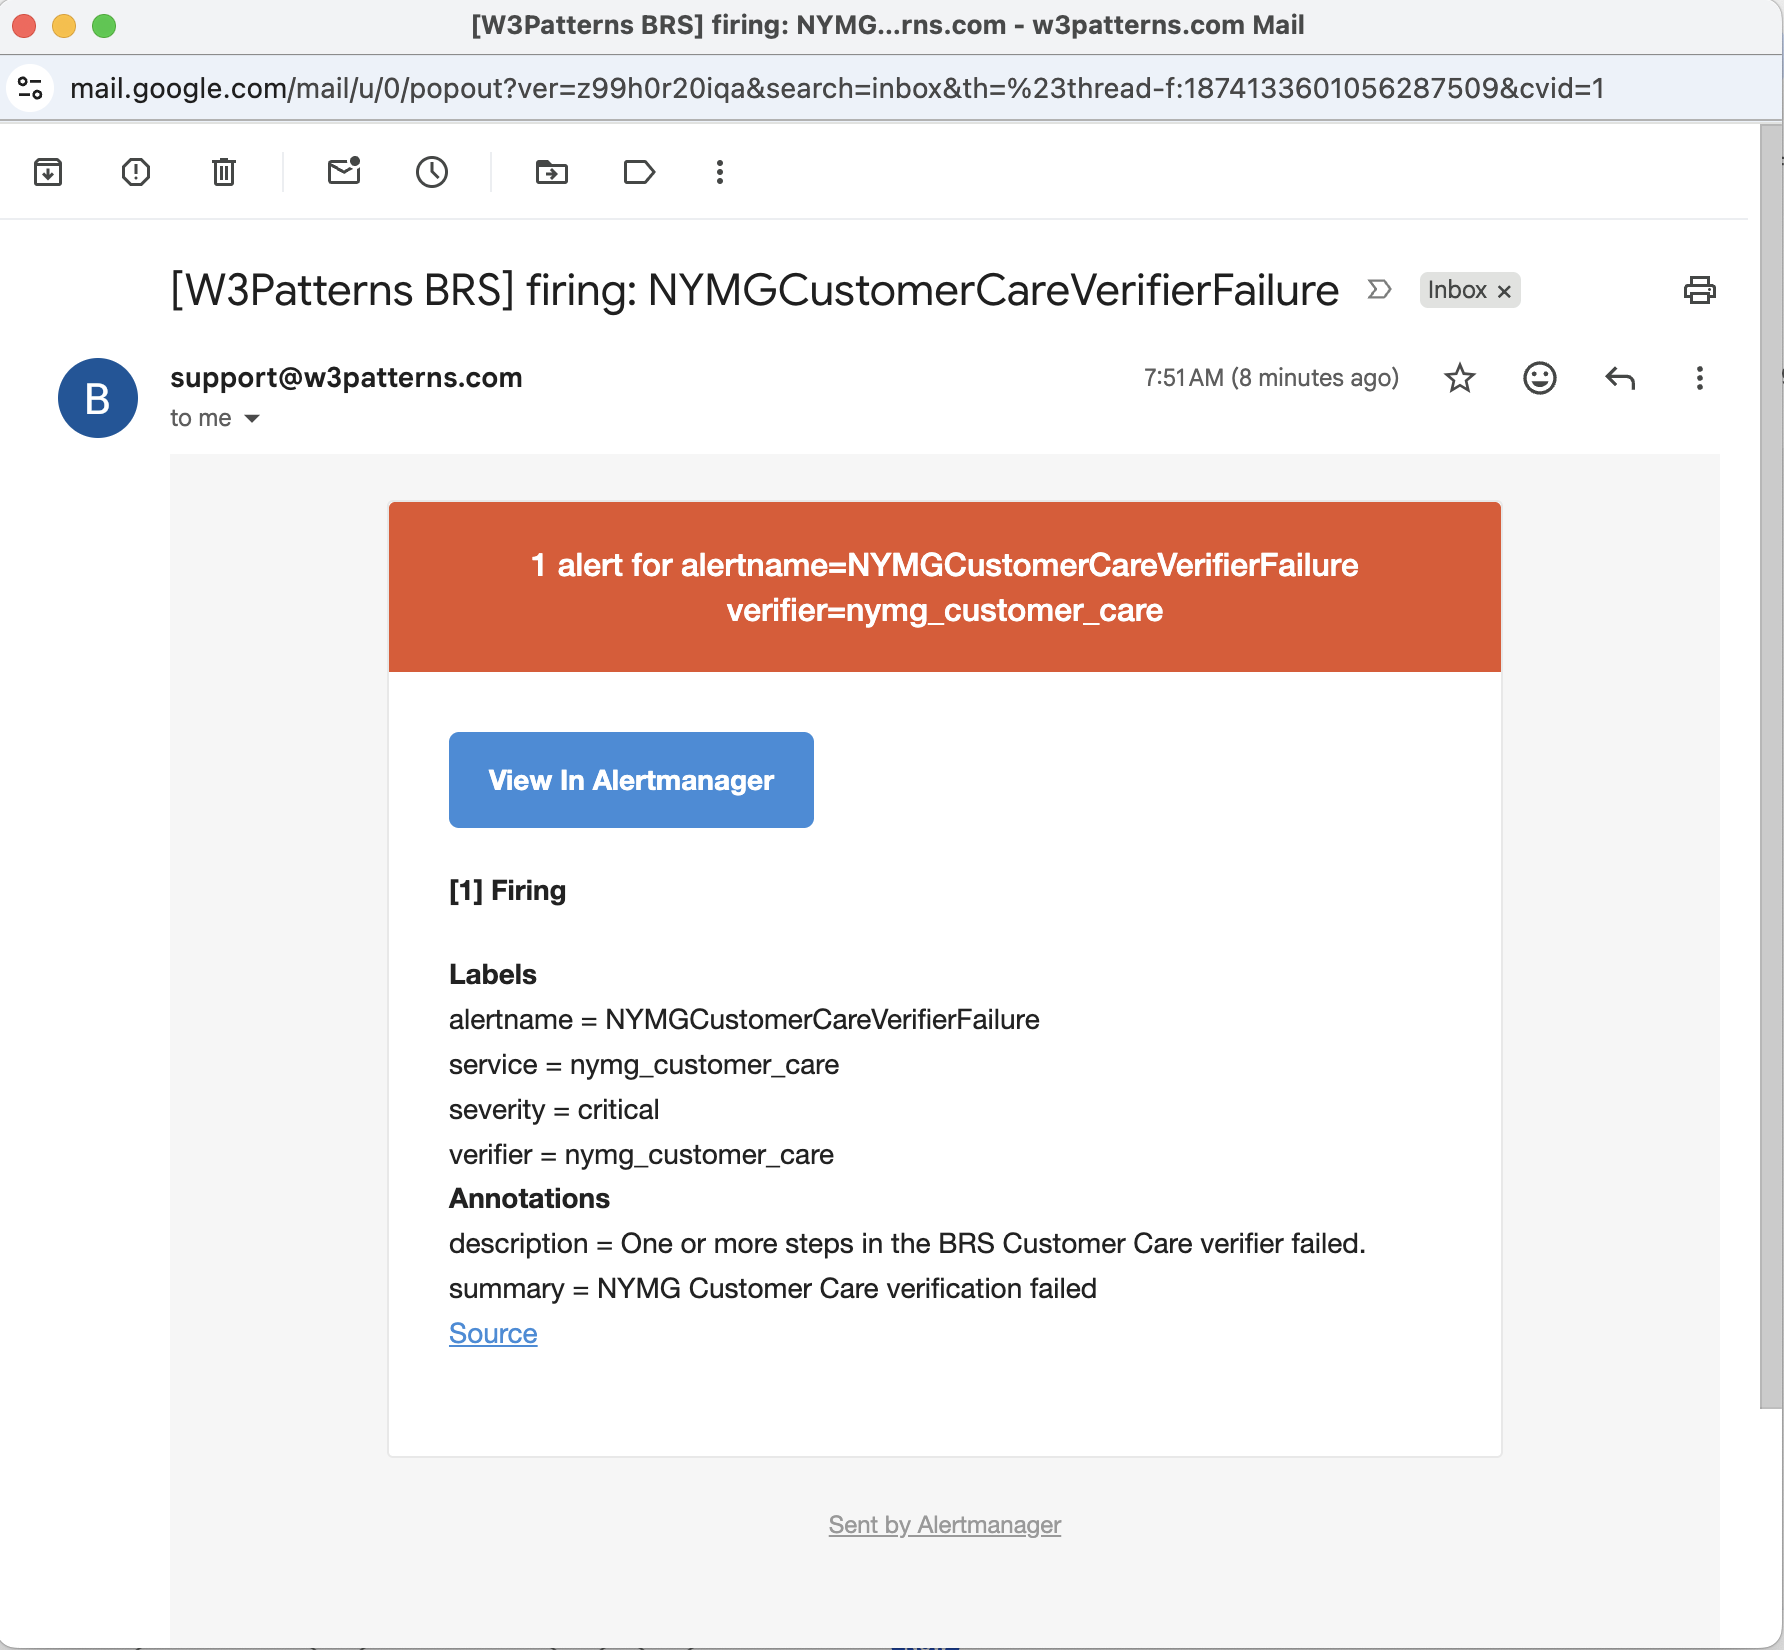Archive this email with the archive icon
This screenshot has height=1650, width=1784.
pos(48,172)
